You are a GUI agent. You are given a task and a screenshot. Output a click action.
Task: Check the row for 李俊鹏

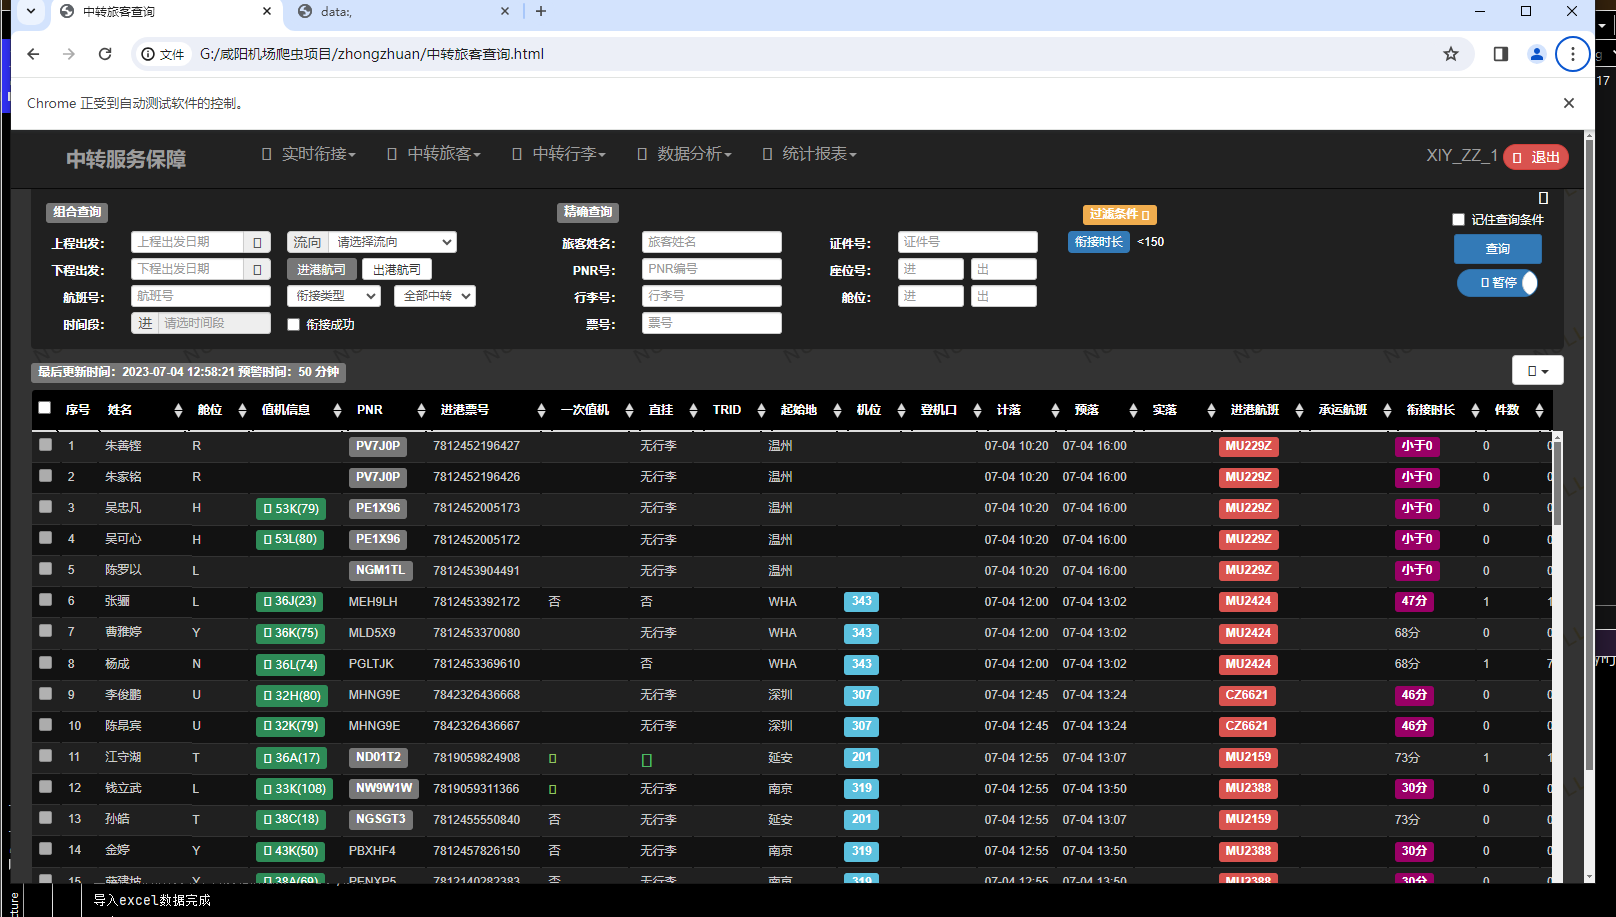[x=45, y=693]
